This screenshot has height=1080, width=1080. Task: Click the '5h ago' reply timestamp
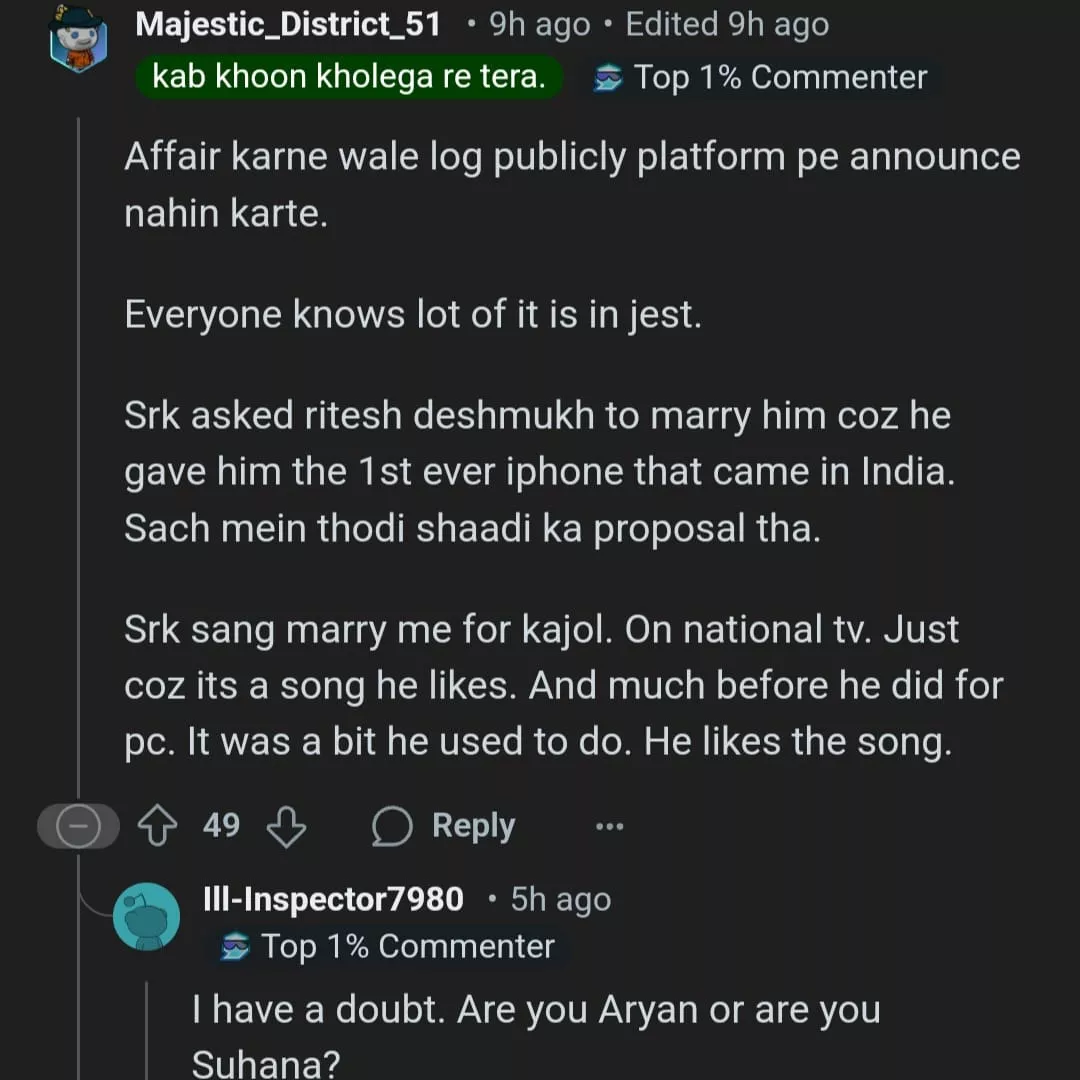point(560,899)
